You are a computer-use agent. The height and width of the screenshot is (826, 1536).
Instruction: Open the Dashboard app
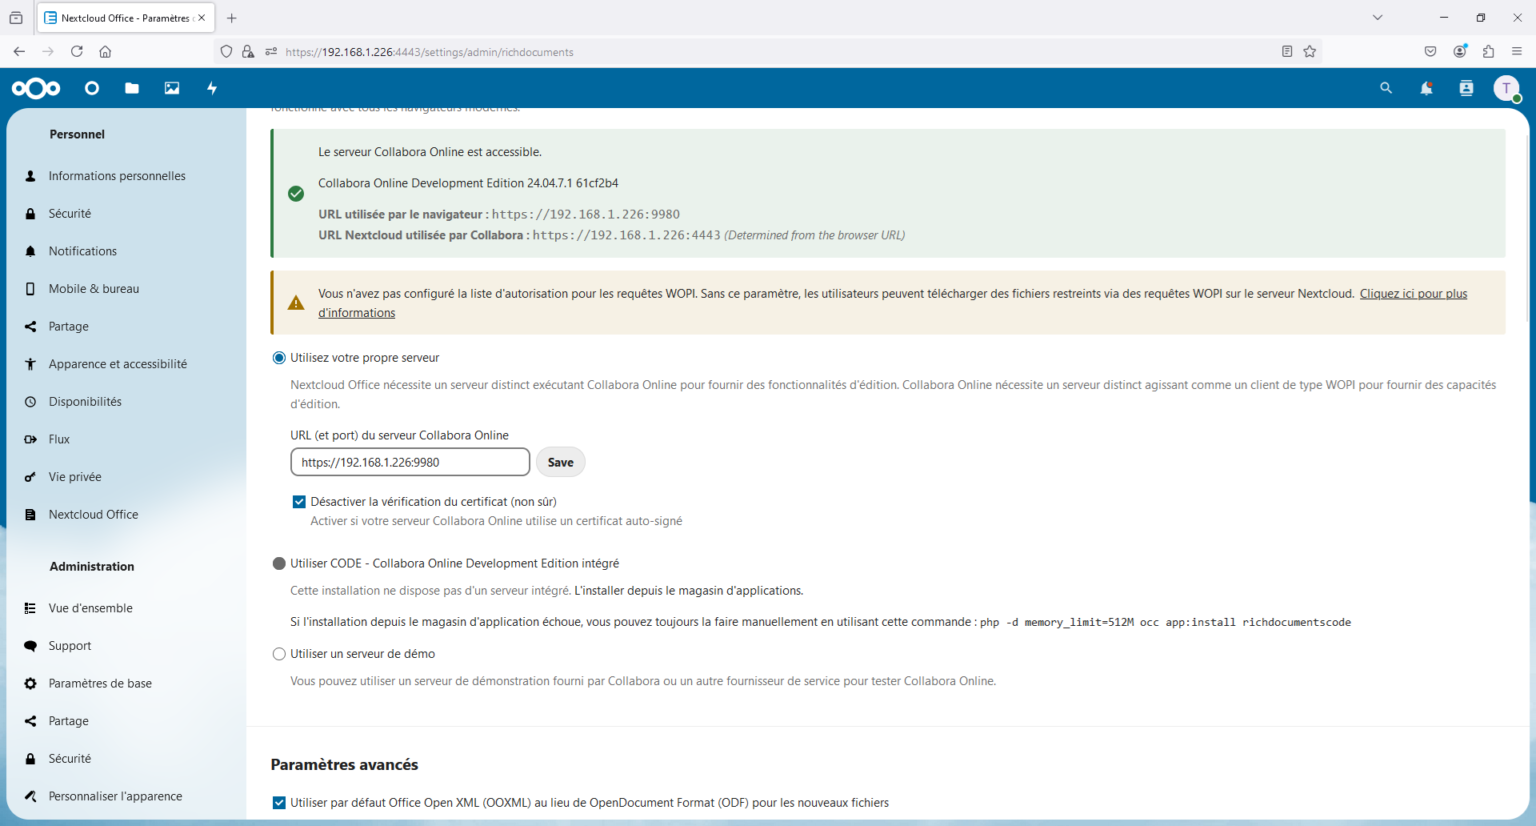point(91,88)
